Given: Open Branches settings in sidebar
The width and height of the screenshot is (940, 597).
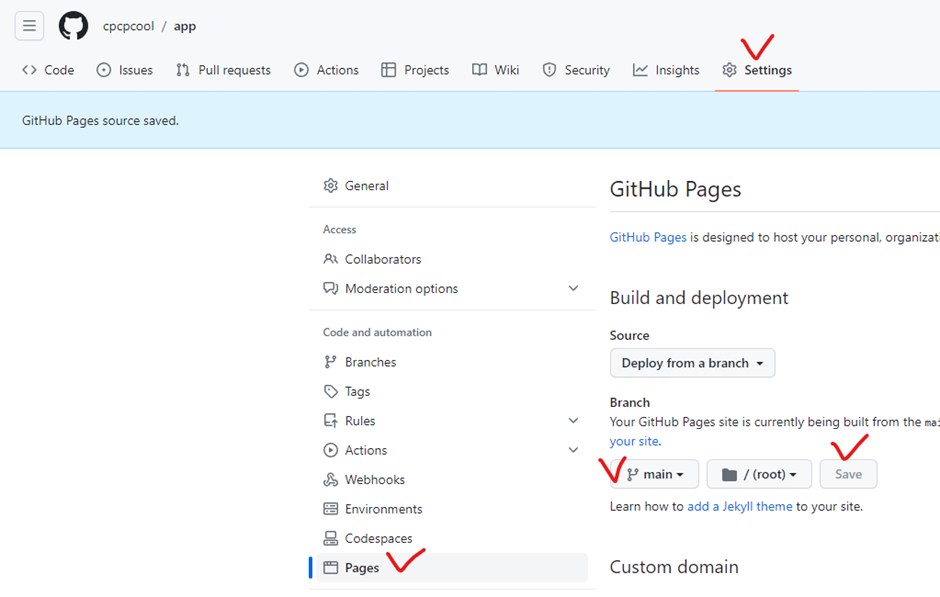Looking at the screenshot, I should click(x=452, y=362).
